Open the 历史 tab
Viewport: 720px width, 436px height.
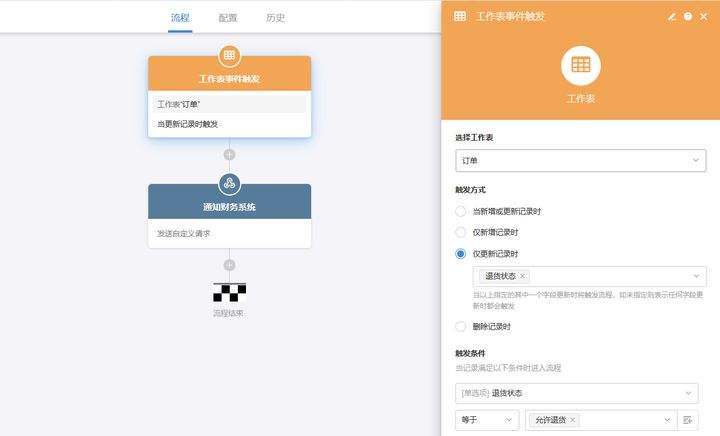pyautogui.click(x=275, y=18)
